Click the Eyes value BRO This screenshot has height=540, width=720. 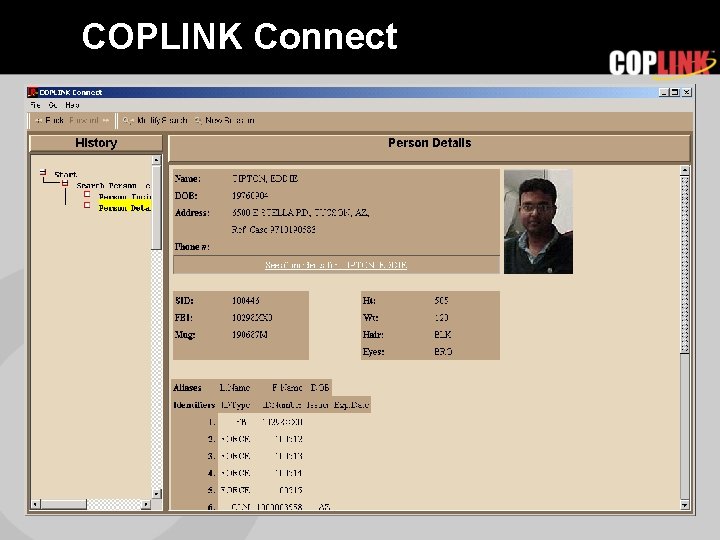coord(443,352)
